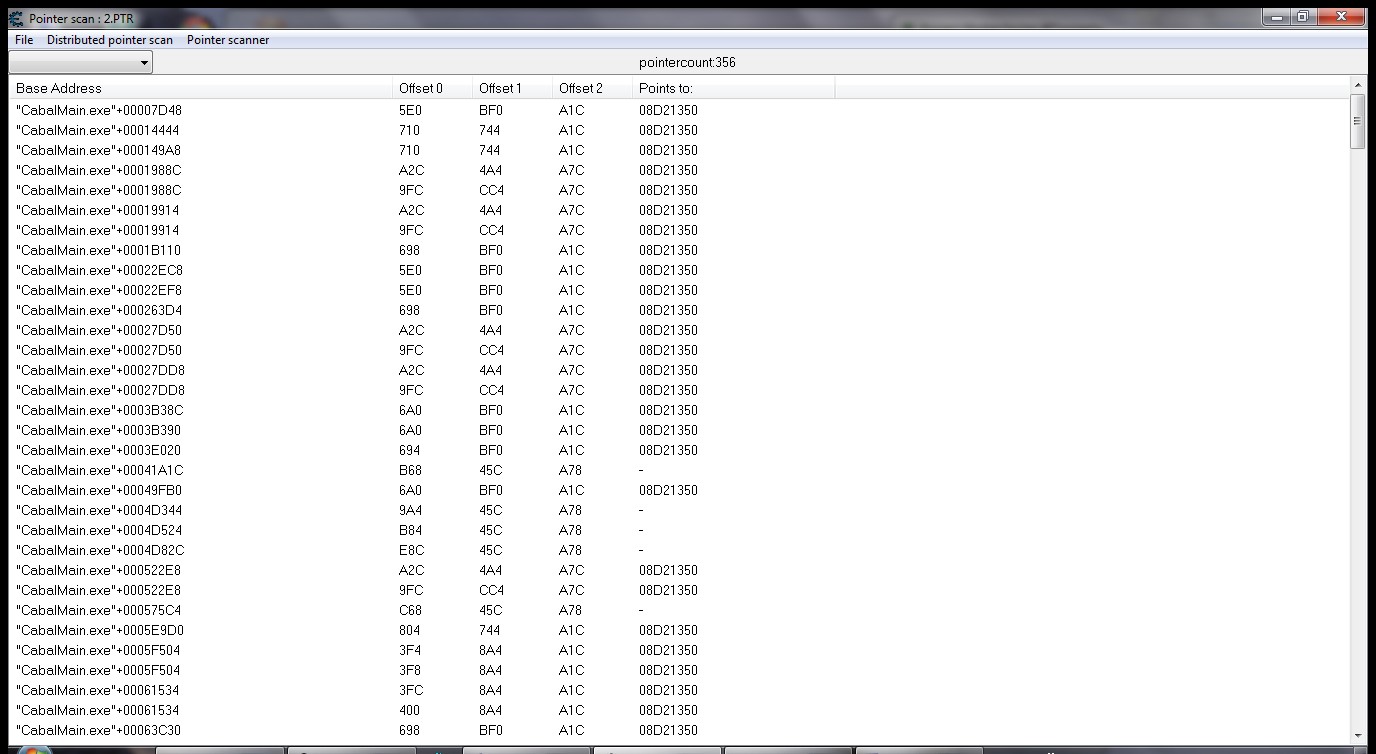Open the File menu

[x=24, y=40]
